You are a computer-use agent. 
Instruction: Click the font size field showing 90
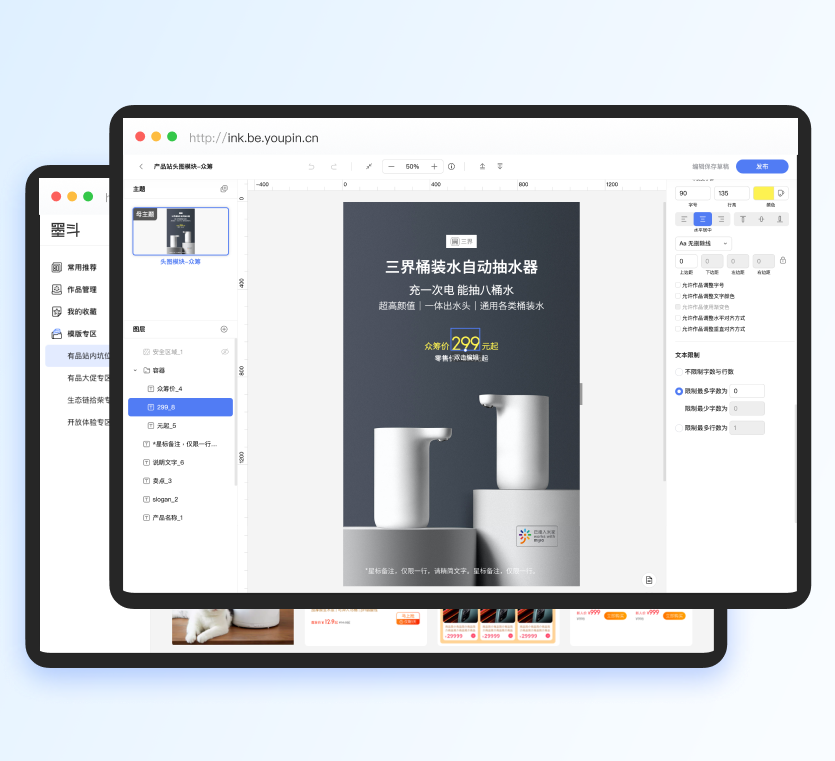(x=693, y=193)
